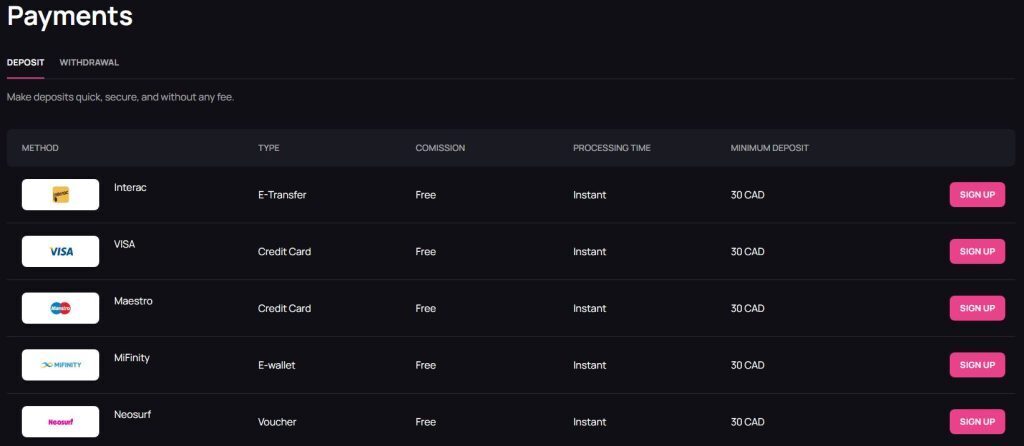Click Instant in the MiFinity row

pos(590,365)
